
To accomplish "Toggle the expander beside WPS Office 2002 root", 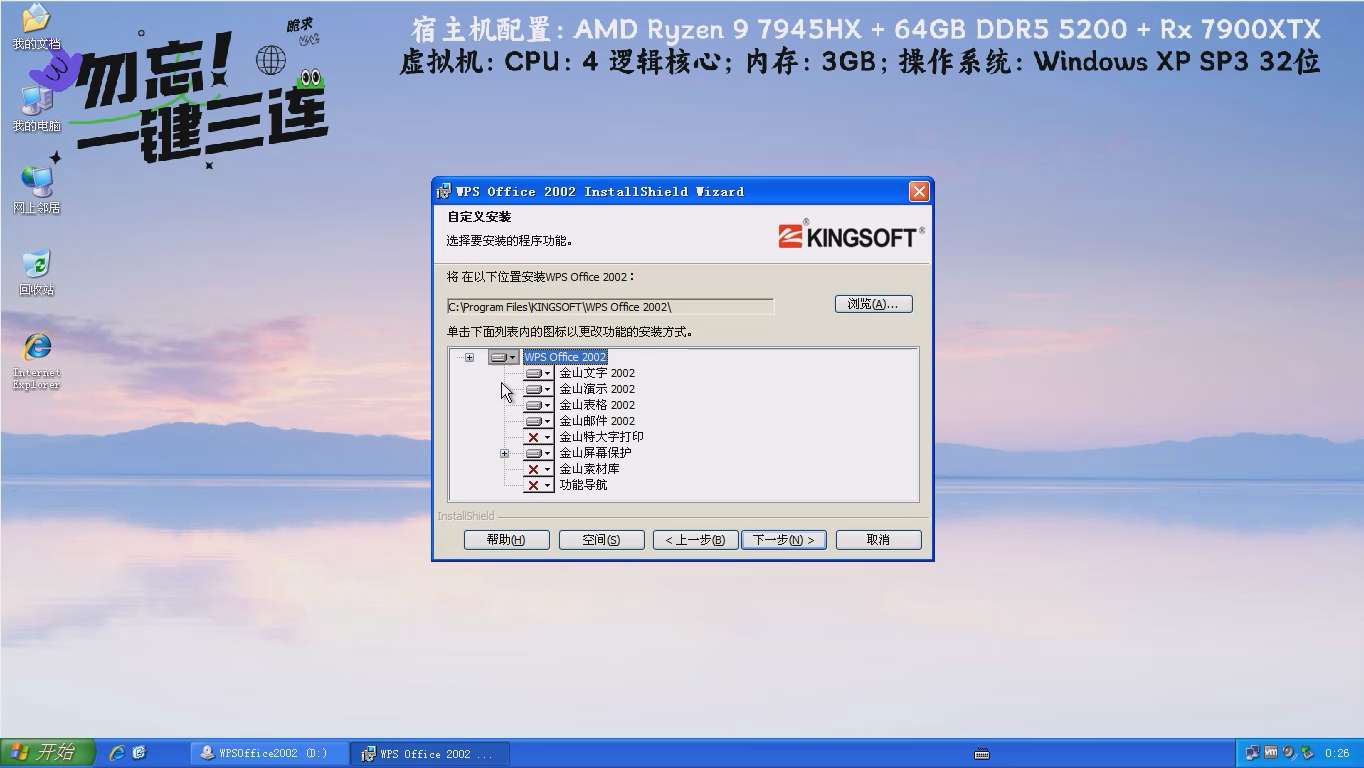I will (469, 357).
